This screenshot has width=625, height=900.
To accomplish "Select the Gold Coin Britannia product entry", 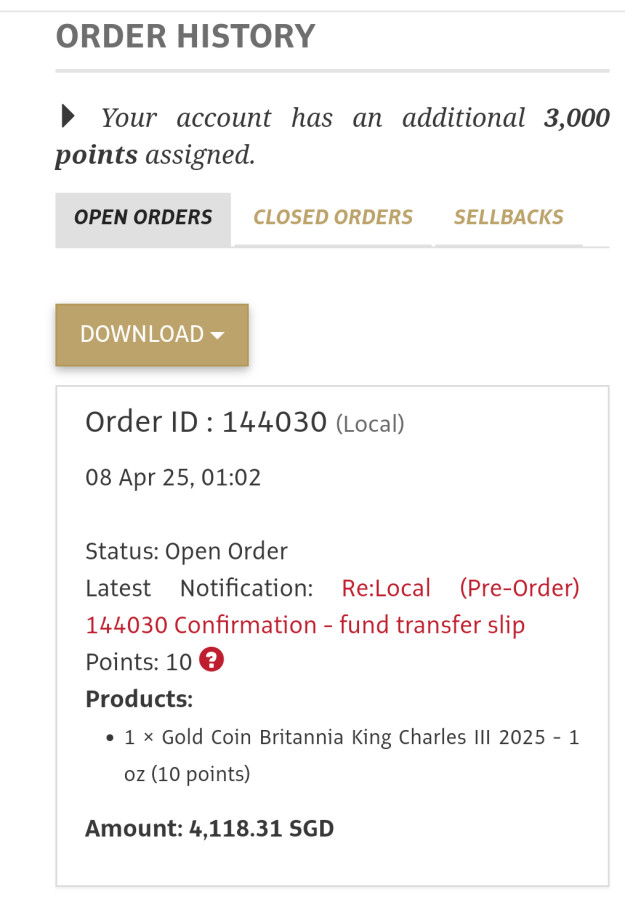I will (x=352, y=738).
